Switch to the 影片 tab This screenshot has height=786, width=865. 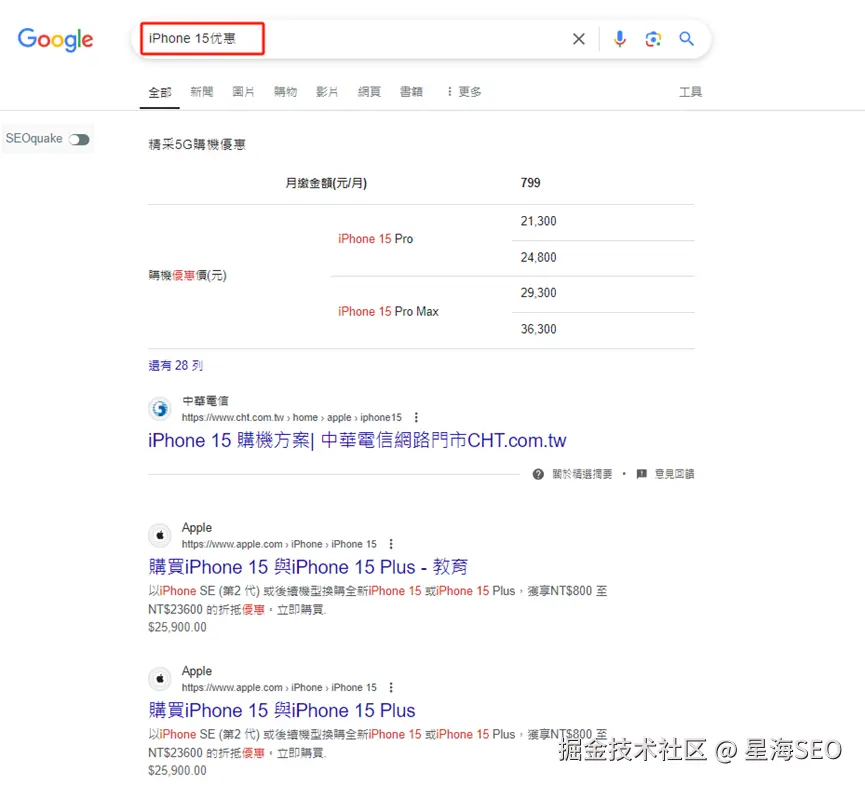tap(327, 92)
